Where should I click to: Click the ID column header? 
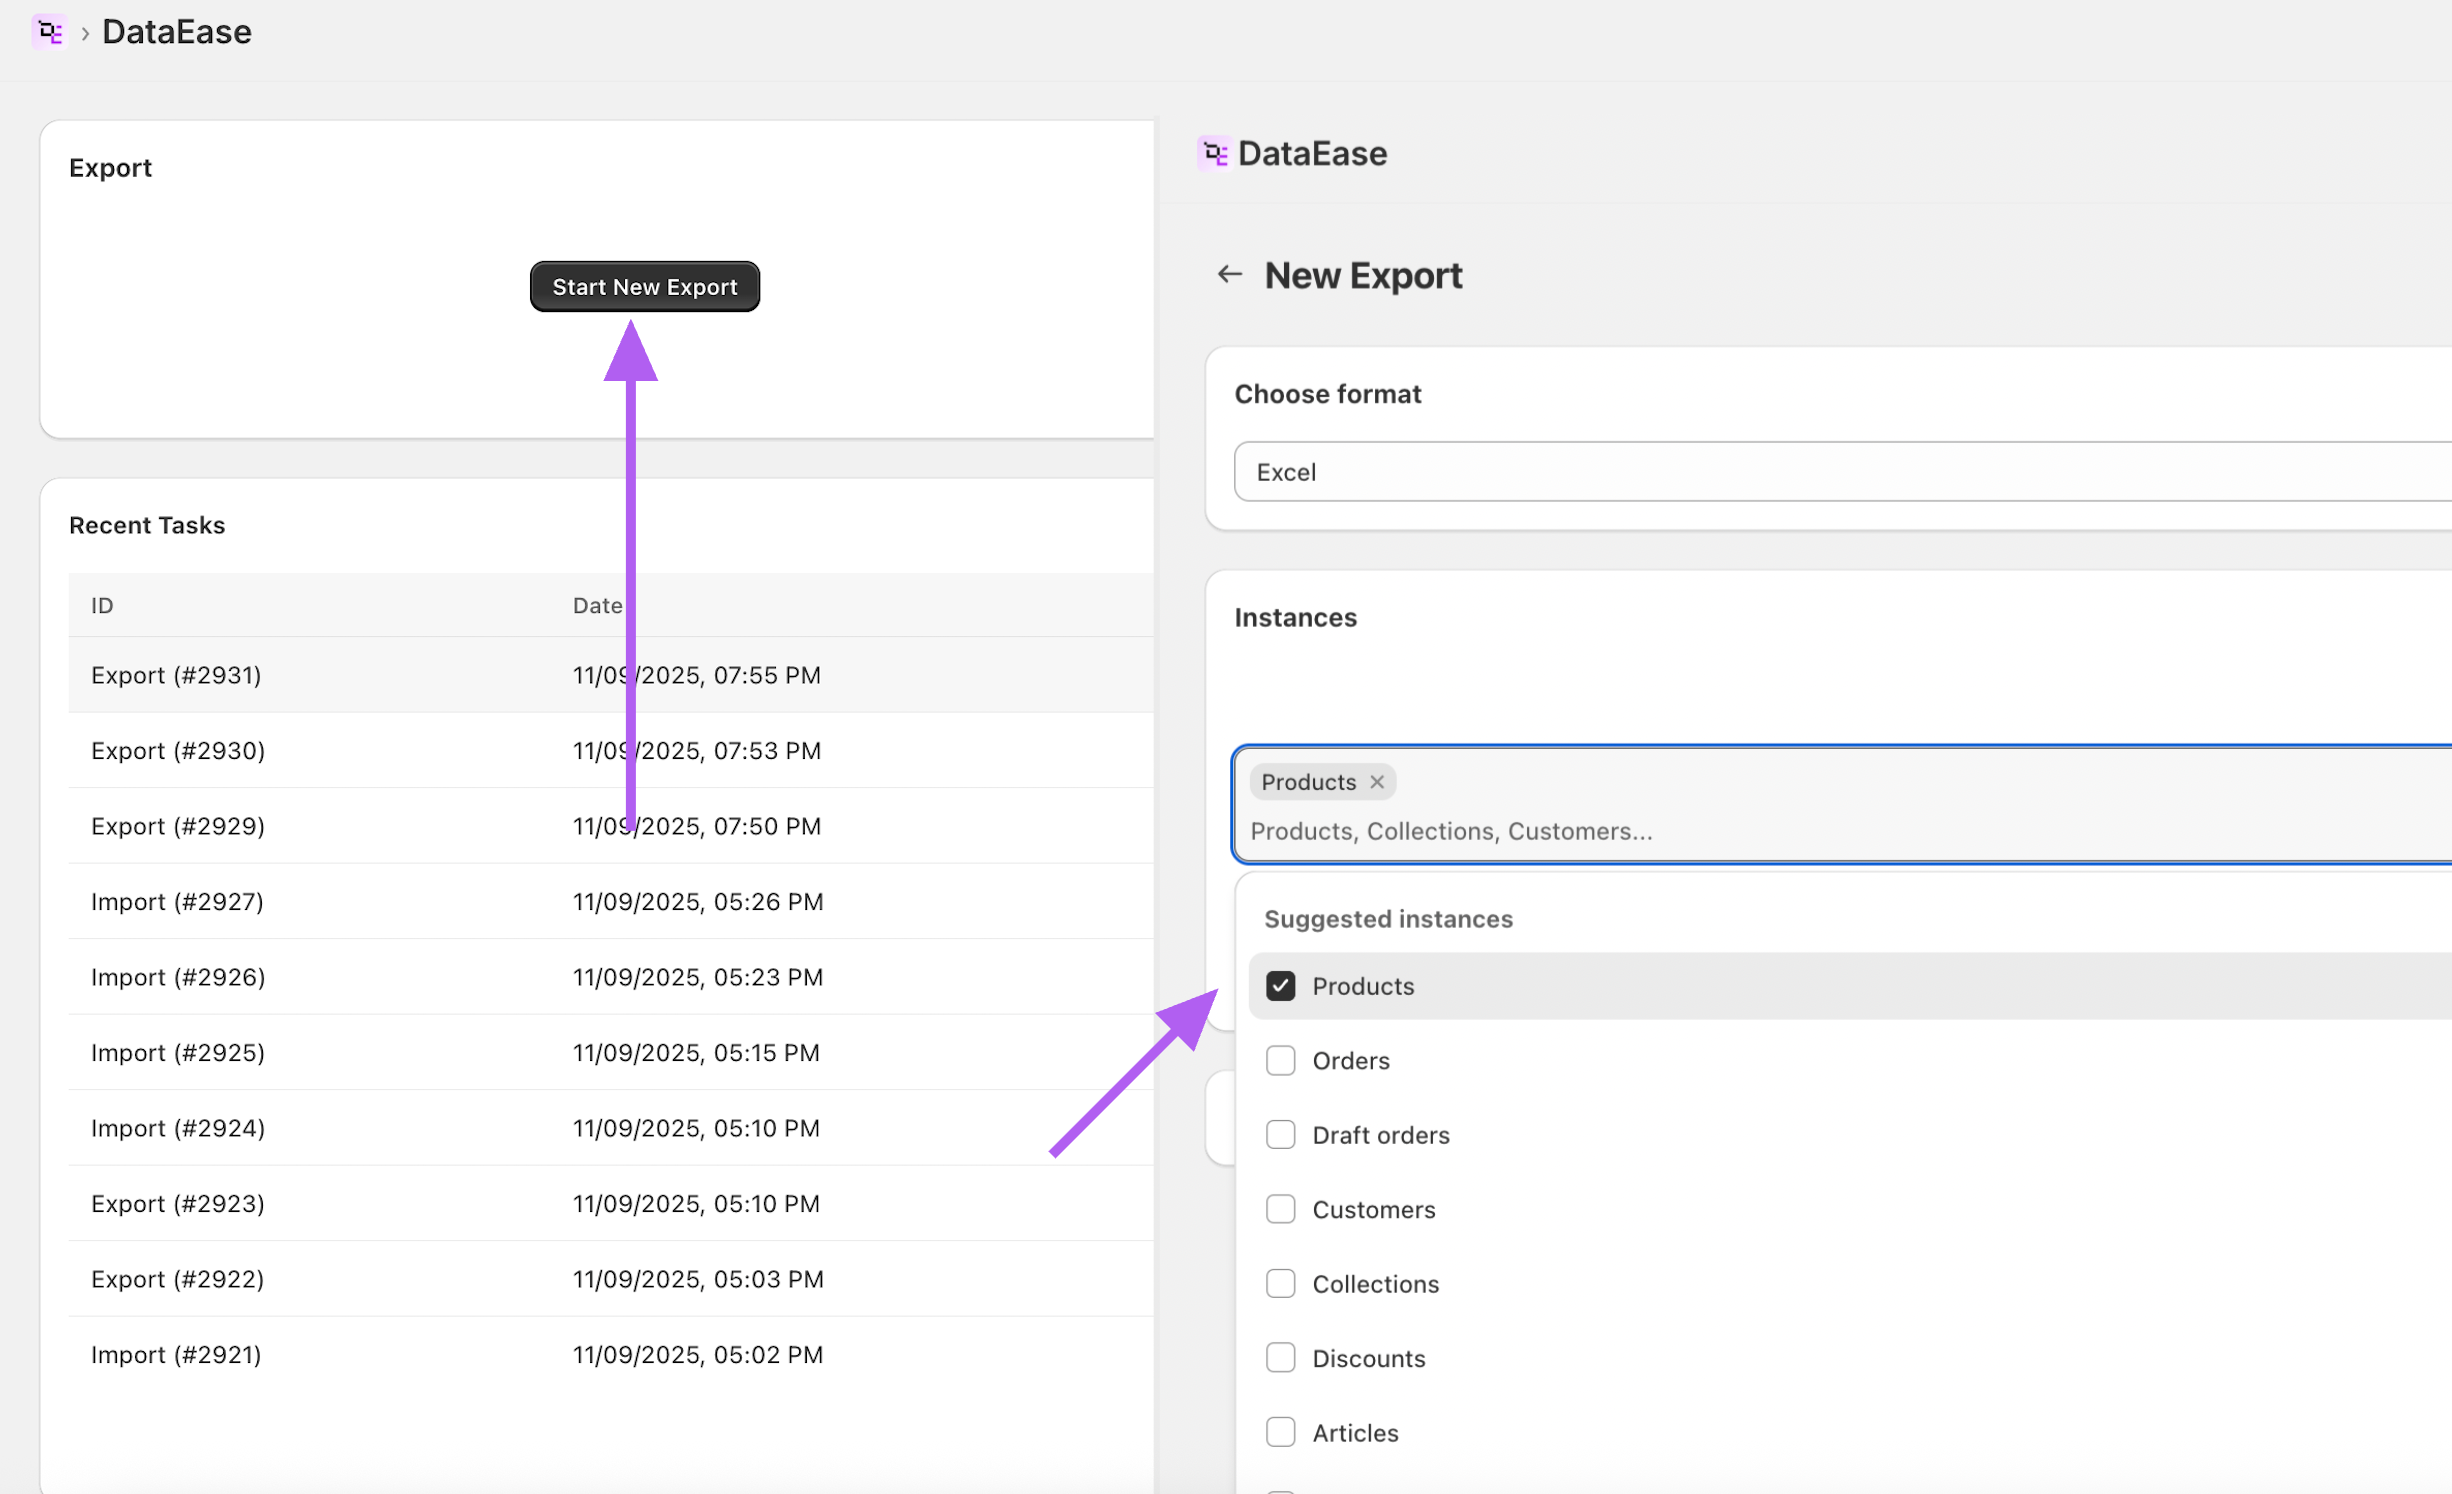point(102,605)
